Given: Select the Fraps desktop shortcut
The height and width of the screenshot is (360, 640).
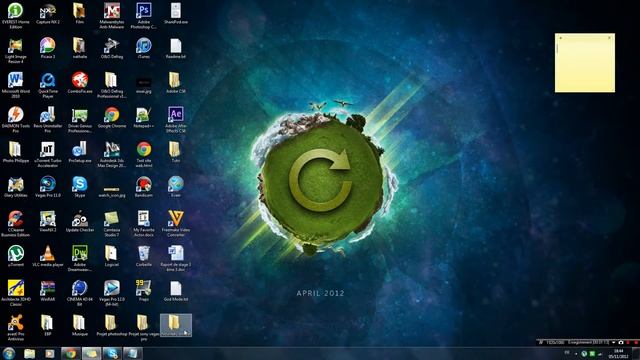Looking at the screenshot, I should click(x=144, y=291).
